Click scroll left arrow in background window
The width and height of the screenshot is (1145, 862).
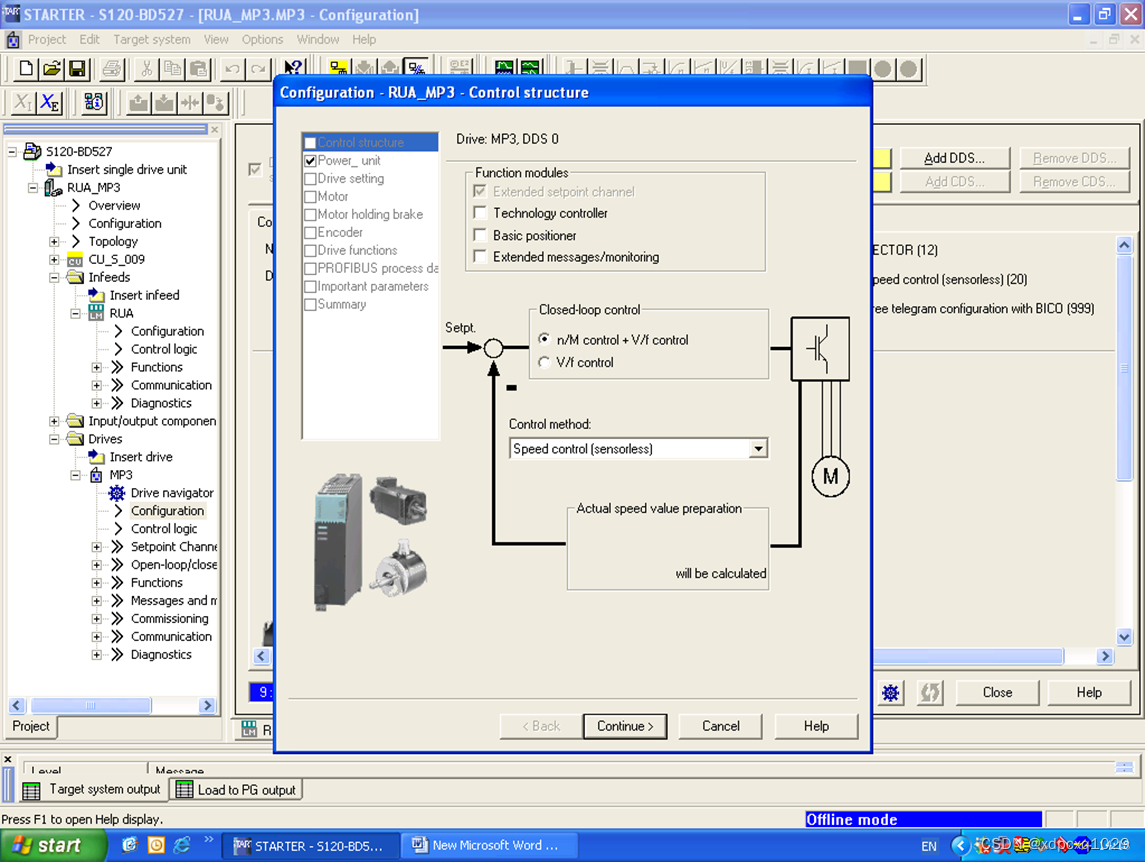tap(261, 656)
